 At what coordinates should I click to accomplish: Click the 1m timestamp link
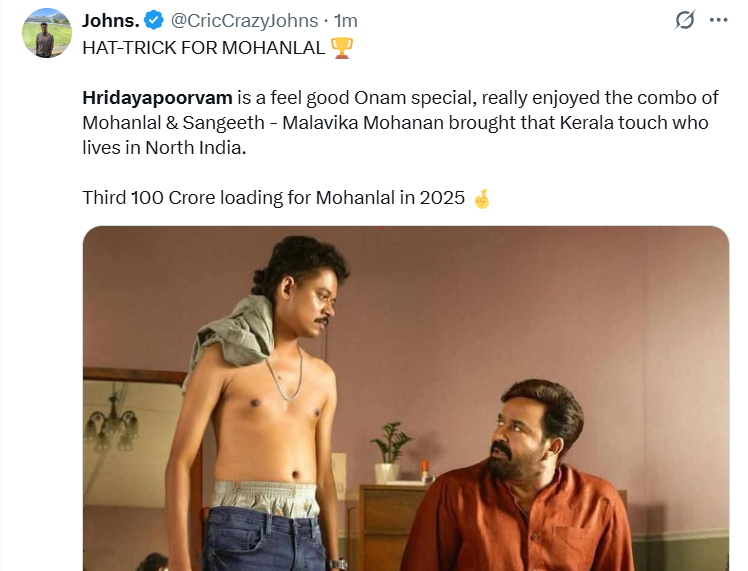click(x=346, y=20)
